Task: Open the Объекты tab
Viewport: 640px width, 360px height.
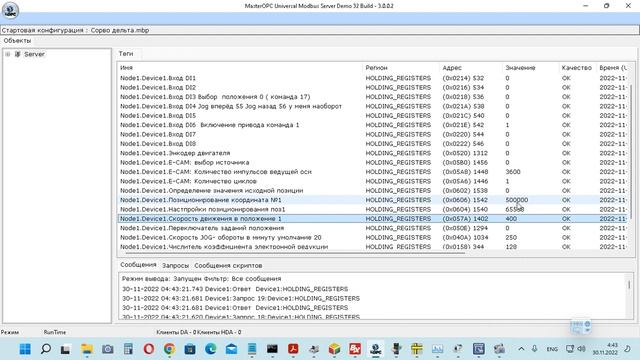Action: (17, 41)
